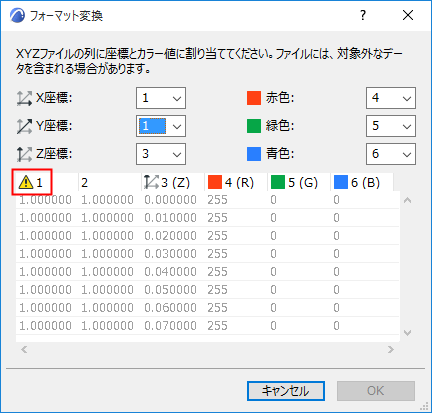Click the cell value 0.030000
Viewport: 432px width, 413px height.
170,254
